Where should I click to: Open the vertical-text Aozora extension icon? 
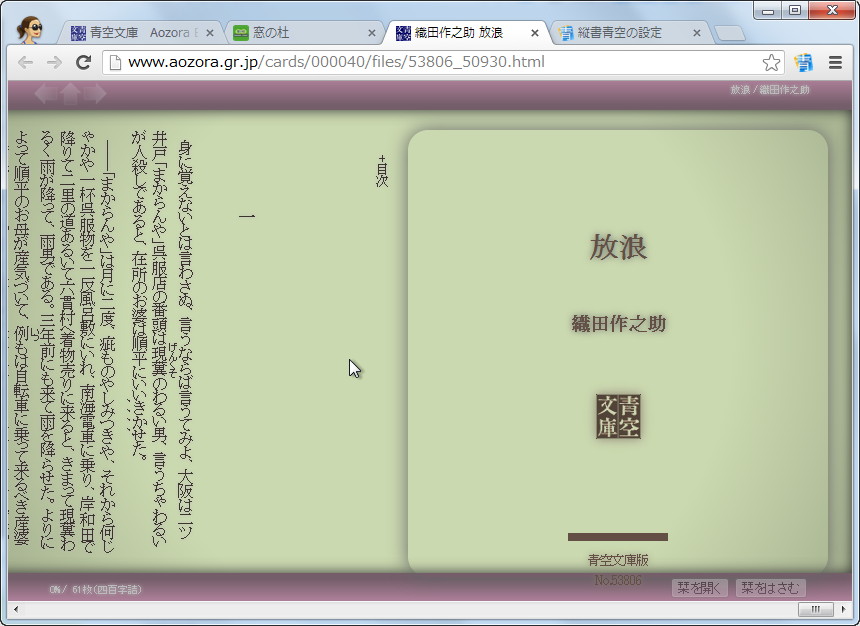803,62
